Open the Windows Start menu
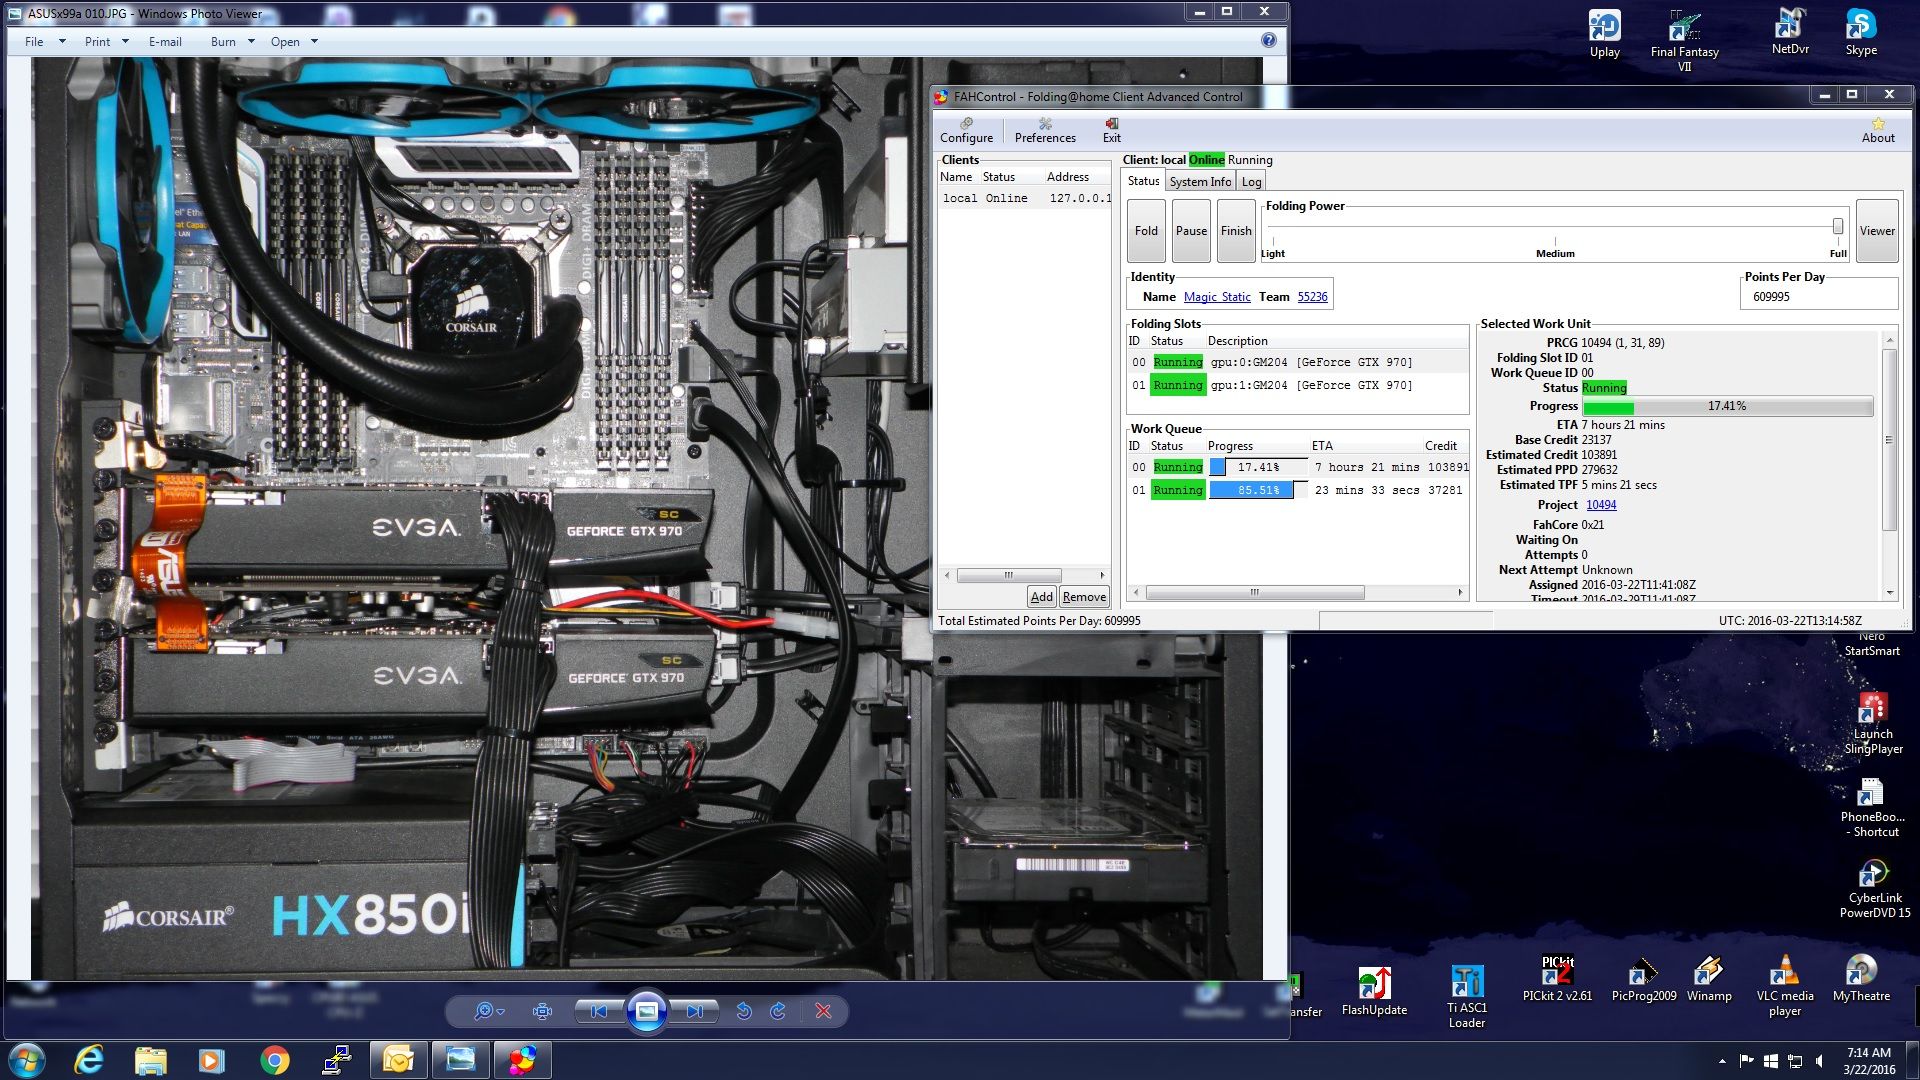This screenshot has height=1080, width=1920. pyautogui.click(x=27, y=1060)
